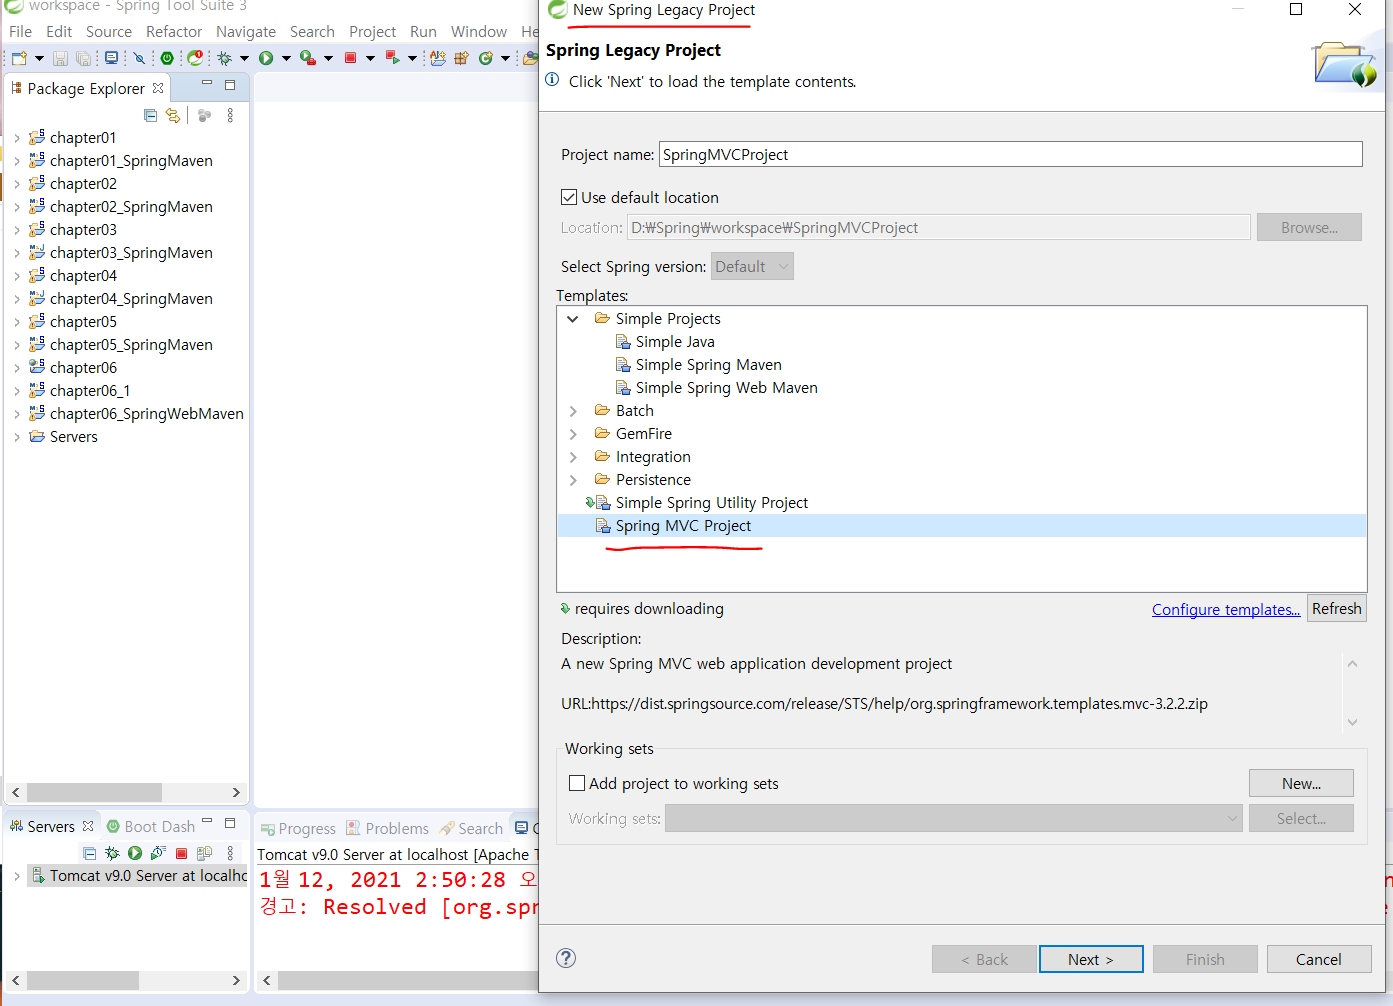This screenshot has width=1393, height=1006.
Task: Expand the Batch templates folder
Action: tap(573, 411)
